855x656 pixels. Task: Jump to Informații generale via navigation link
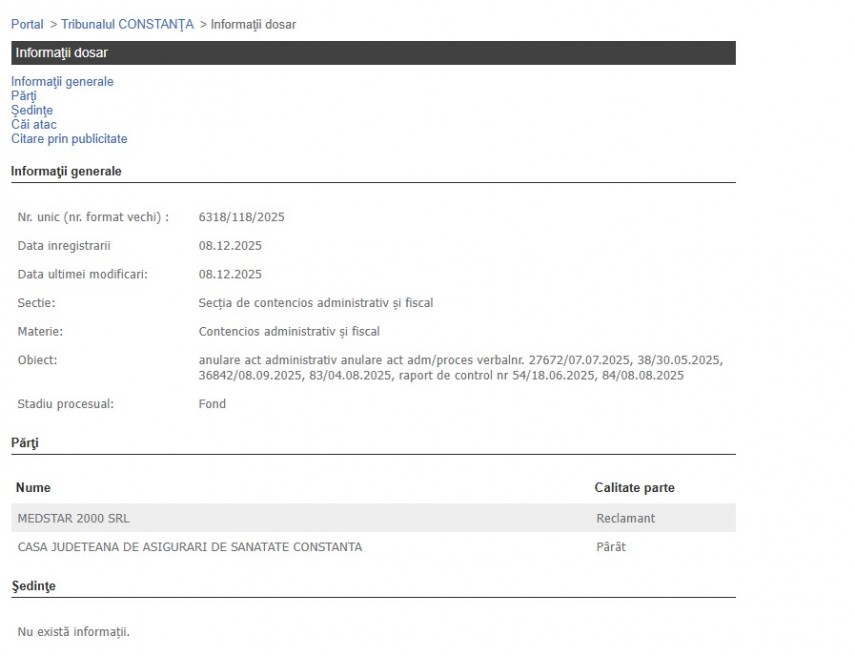62,82
